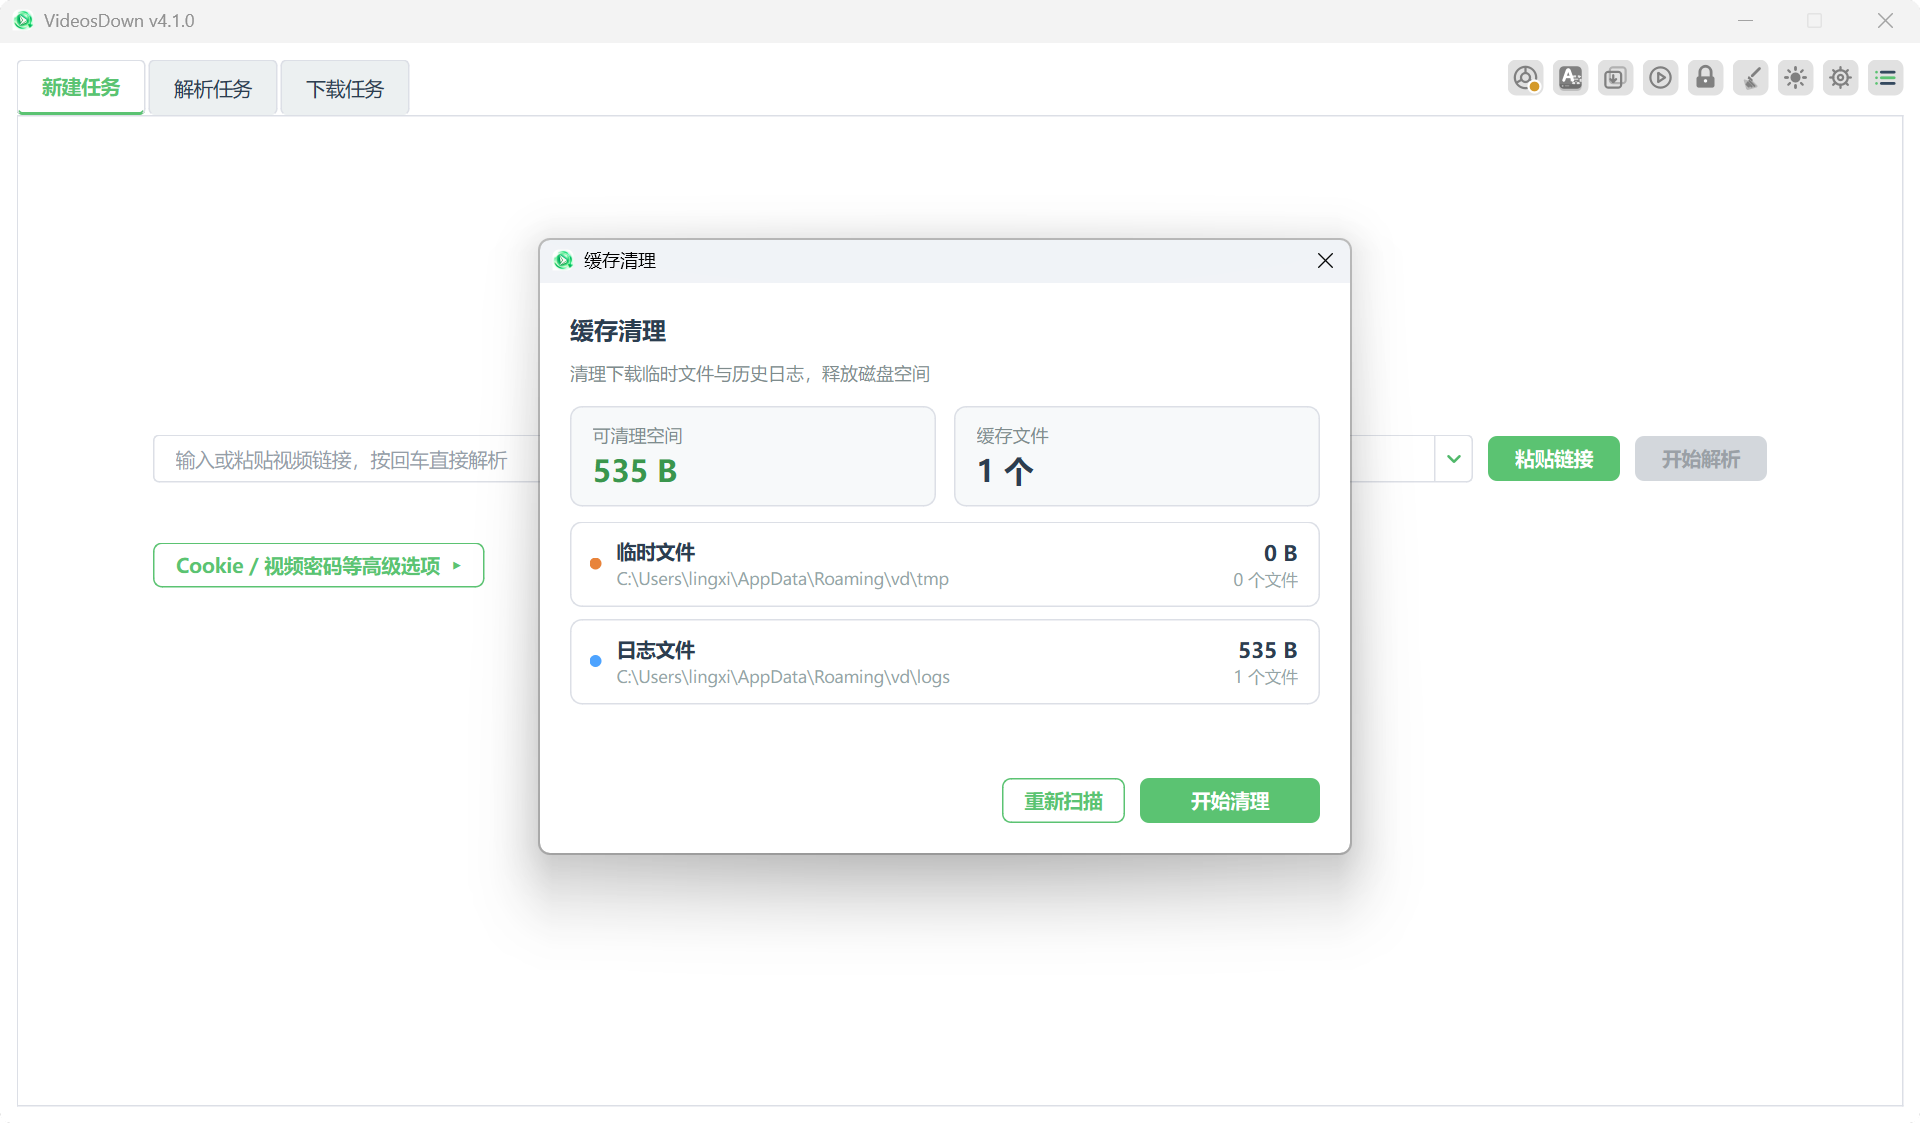Click the blue dot beside 日志文件
This screenshot has width=1920, height=1123.
(x=595, y=661)
